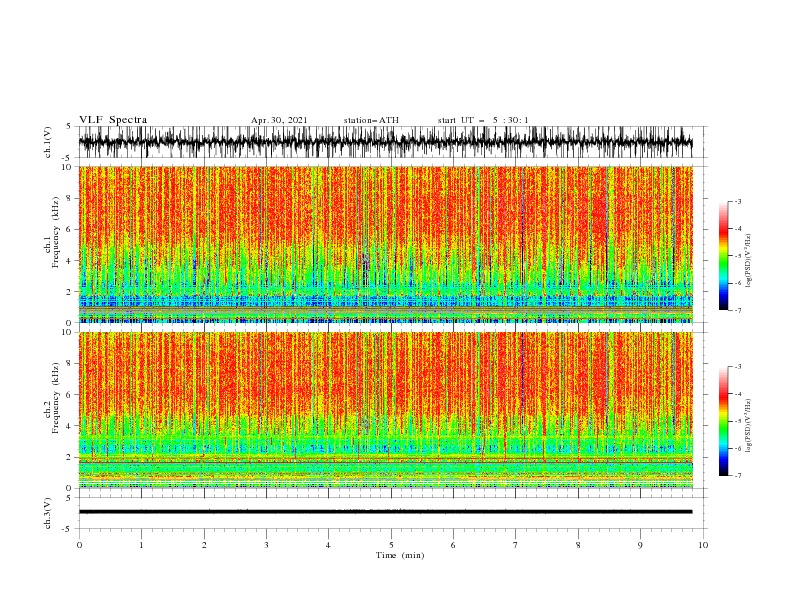This screenshot has width=792, height=612.
Task: Click the "6" kHz tick on ch.2 frequency axis
Action: coord(69,395)
